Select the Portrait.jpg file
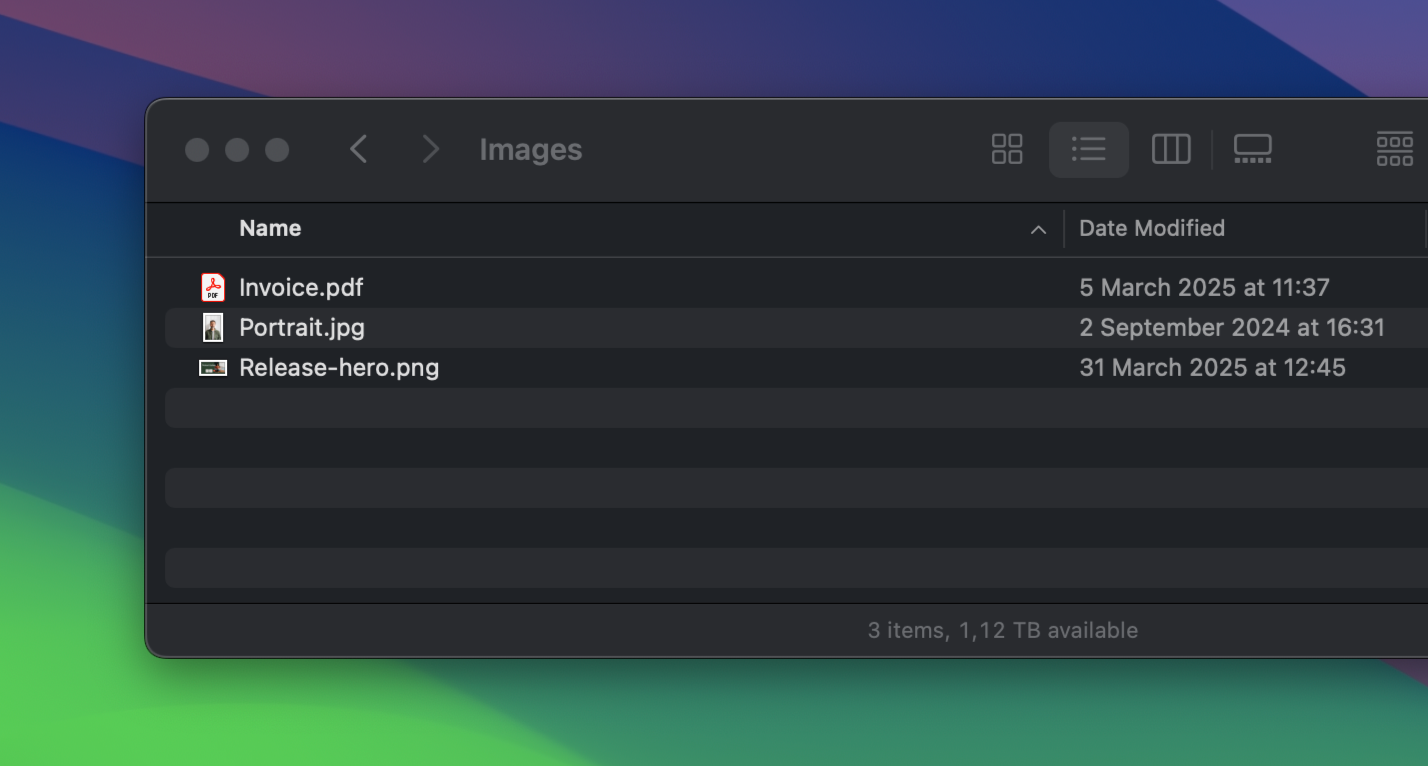Screen dimensions: 1428x766 pos(301,327)
